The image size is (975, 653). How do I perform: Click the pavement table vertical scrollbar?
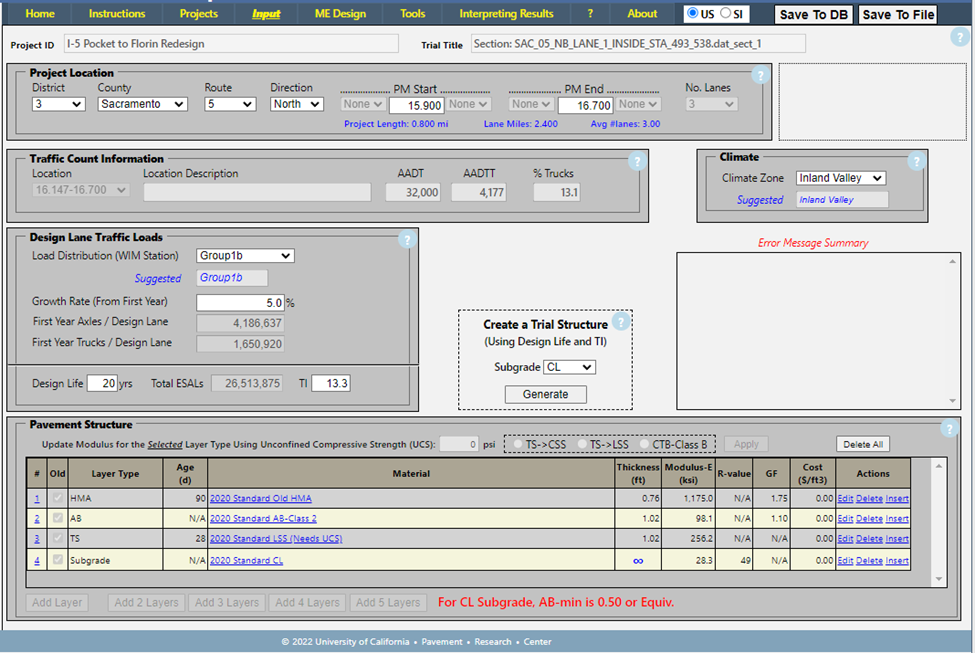(x=938, y=520)
